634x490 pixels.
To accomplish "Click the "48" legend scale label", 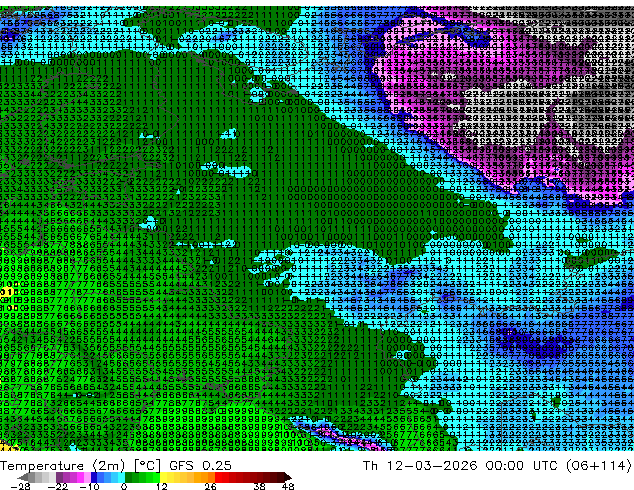I will 288,486.
